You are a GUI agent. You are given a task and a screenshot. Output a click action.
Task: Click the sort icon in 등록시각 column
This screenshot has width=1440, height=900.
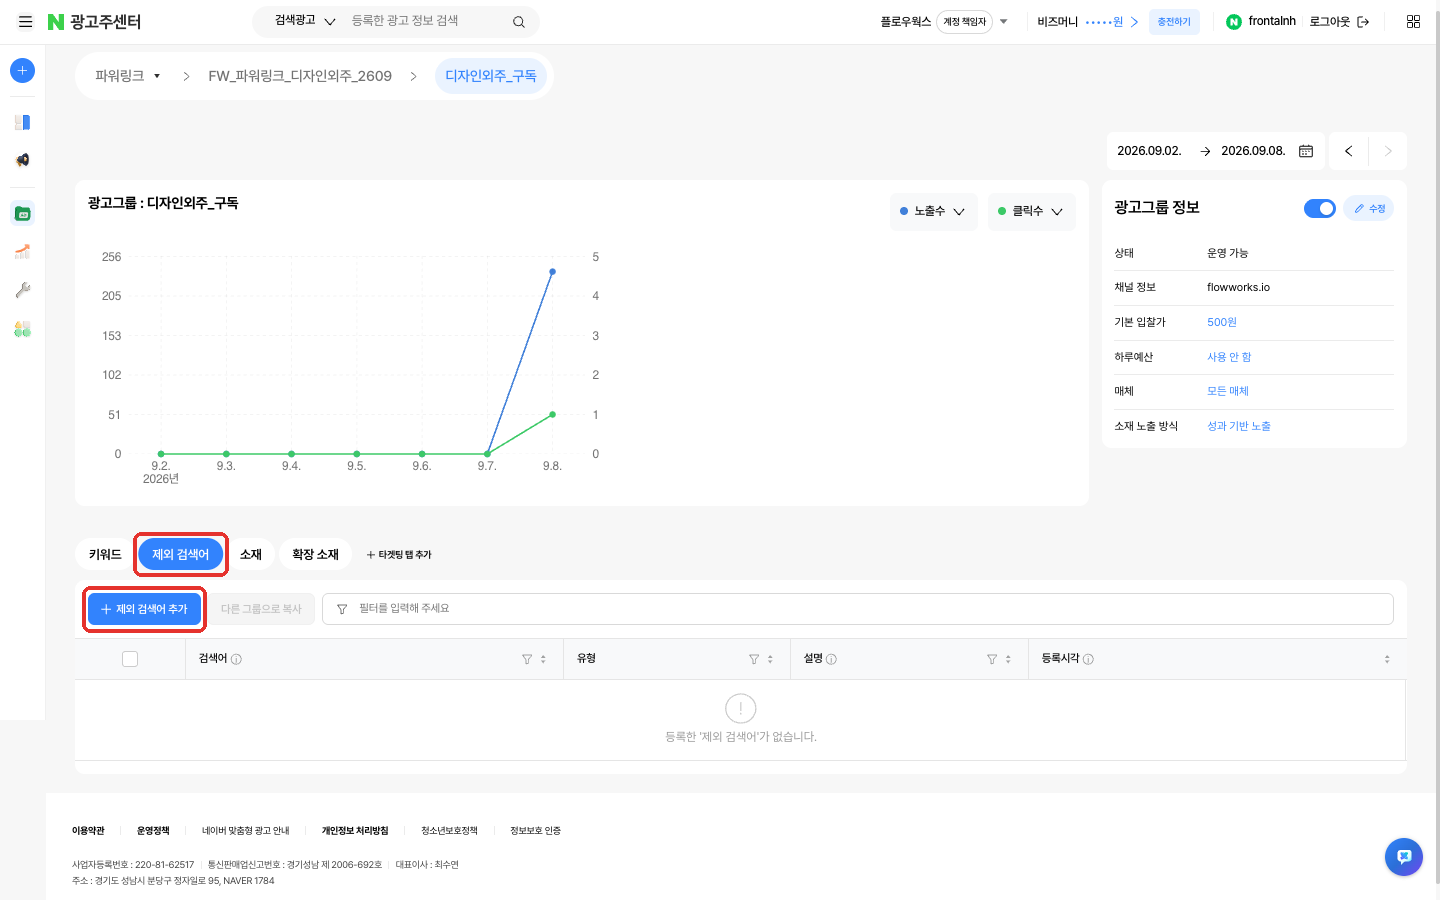click(x=1387, y=659)
